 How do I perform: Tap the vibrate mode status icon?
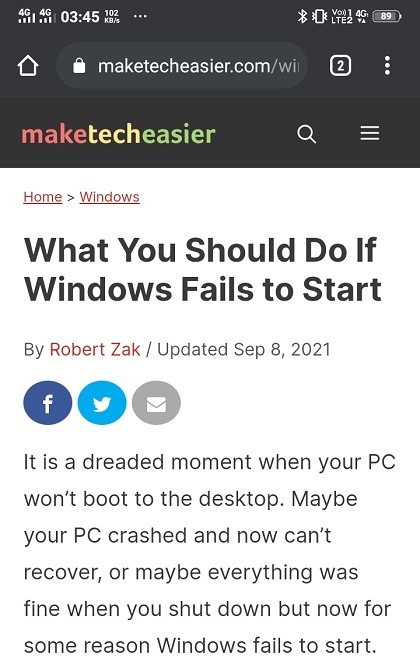pyautogui.click(x=319, y=16)
